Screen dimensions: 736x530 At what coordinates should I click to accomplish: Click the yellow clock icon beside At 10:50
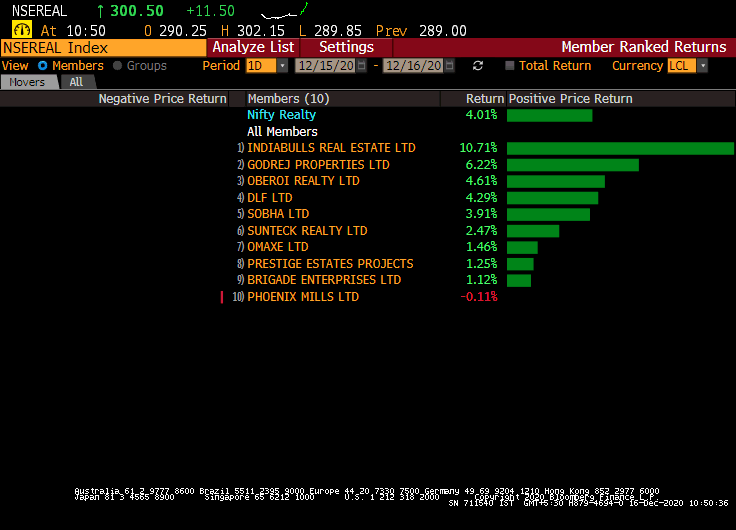point(22,30)
